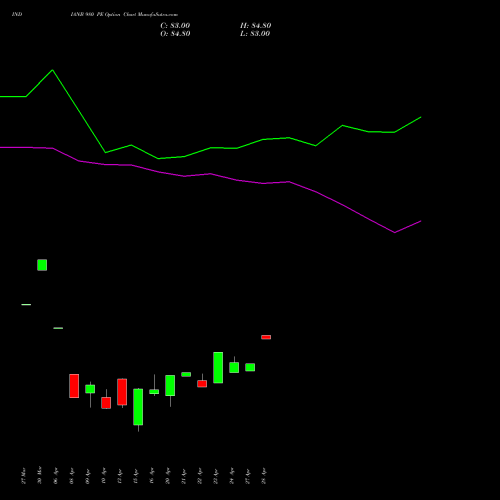This screenshot has width=500, height=500.
Task: Select the 24 Apr date label on the axis
Action: pyautogui.click(x=231, y=477)
